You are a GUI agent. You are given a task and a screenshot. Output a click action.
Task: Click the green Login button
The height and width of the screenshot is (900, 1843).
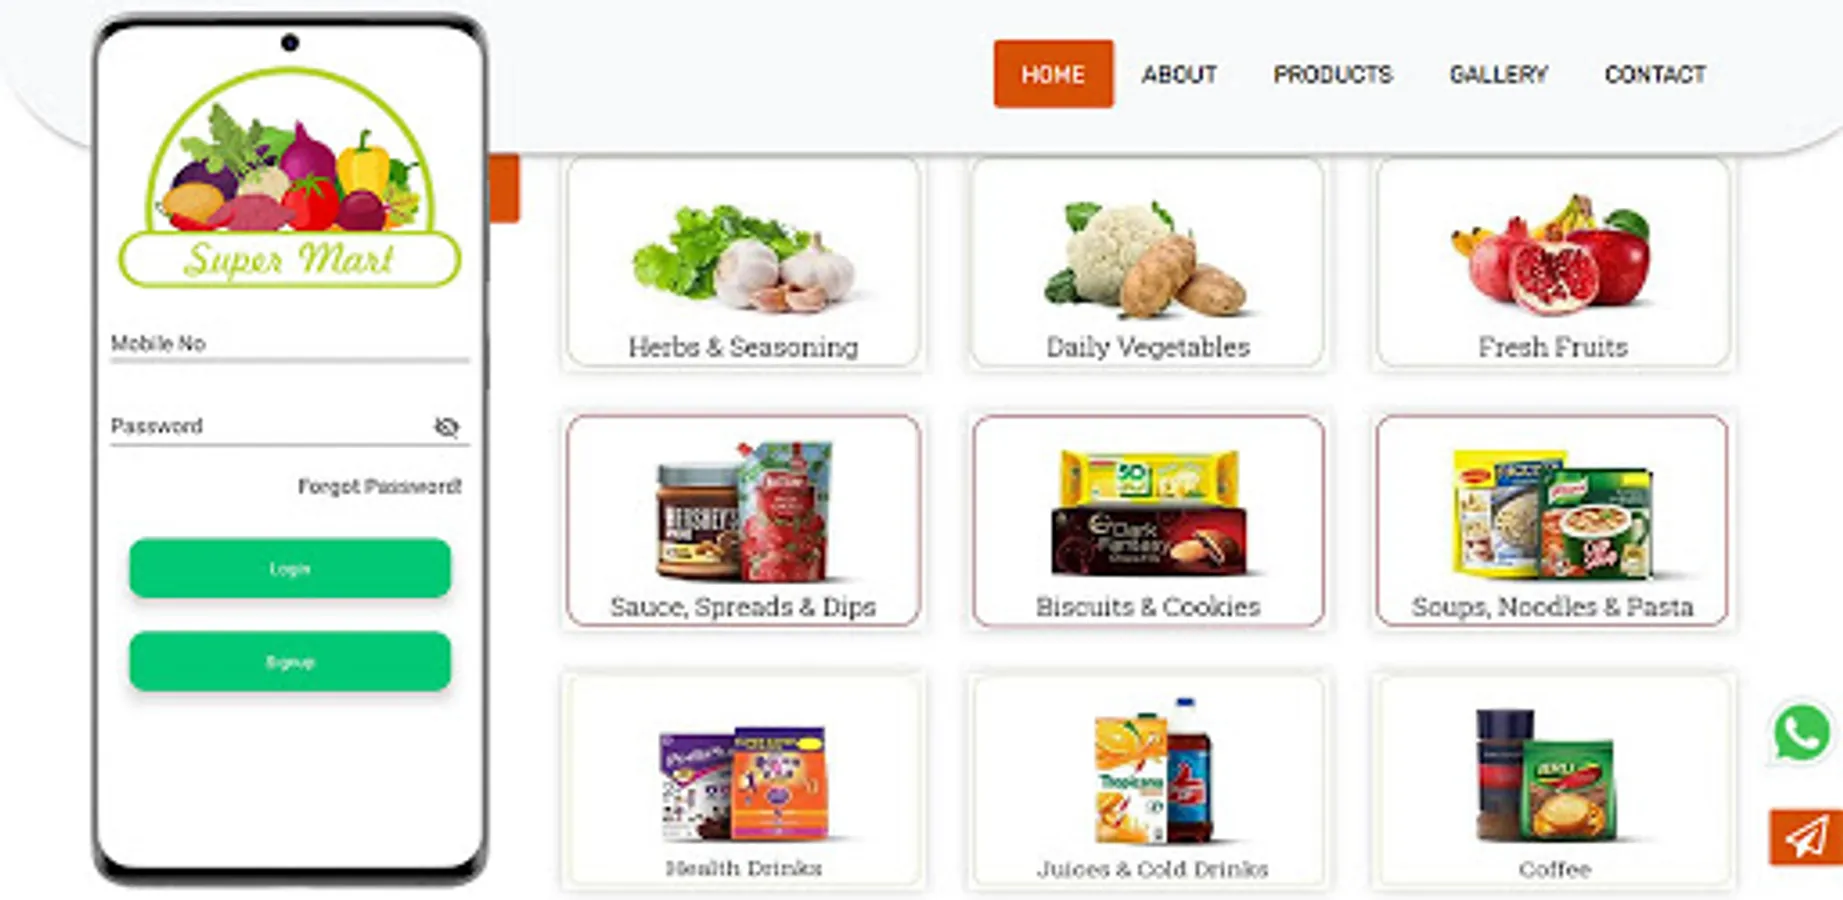[x=290, y=568]
